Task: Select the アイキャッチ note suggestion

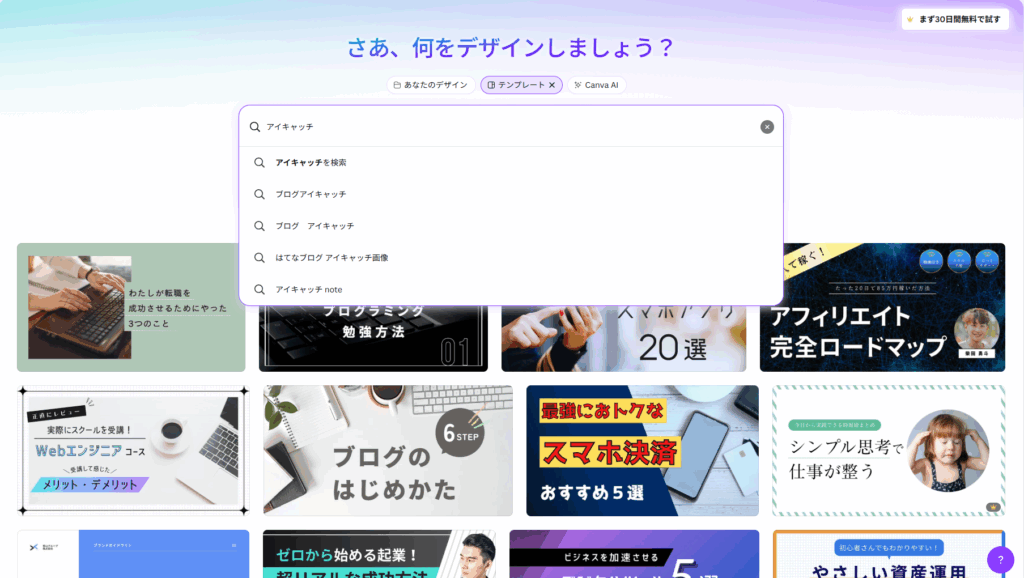Action: [309, 289]
